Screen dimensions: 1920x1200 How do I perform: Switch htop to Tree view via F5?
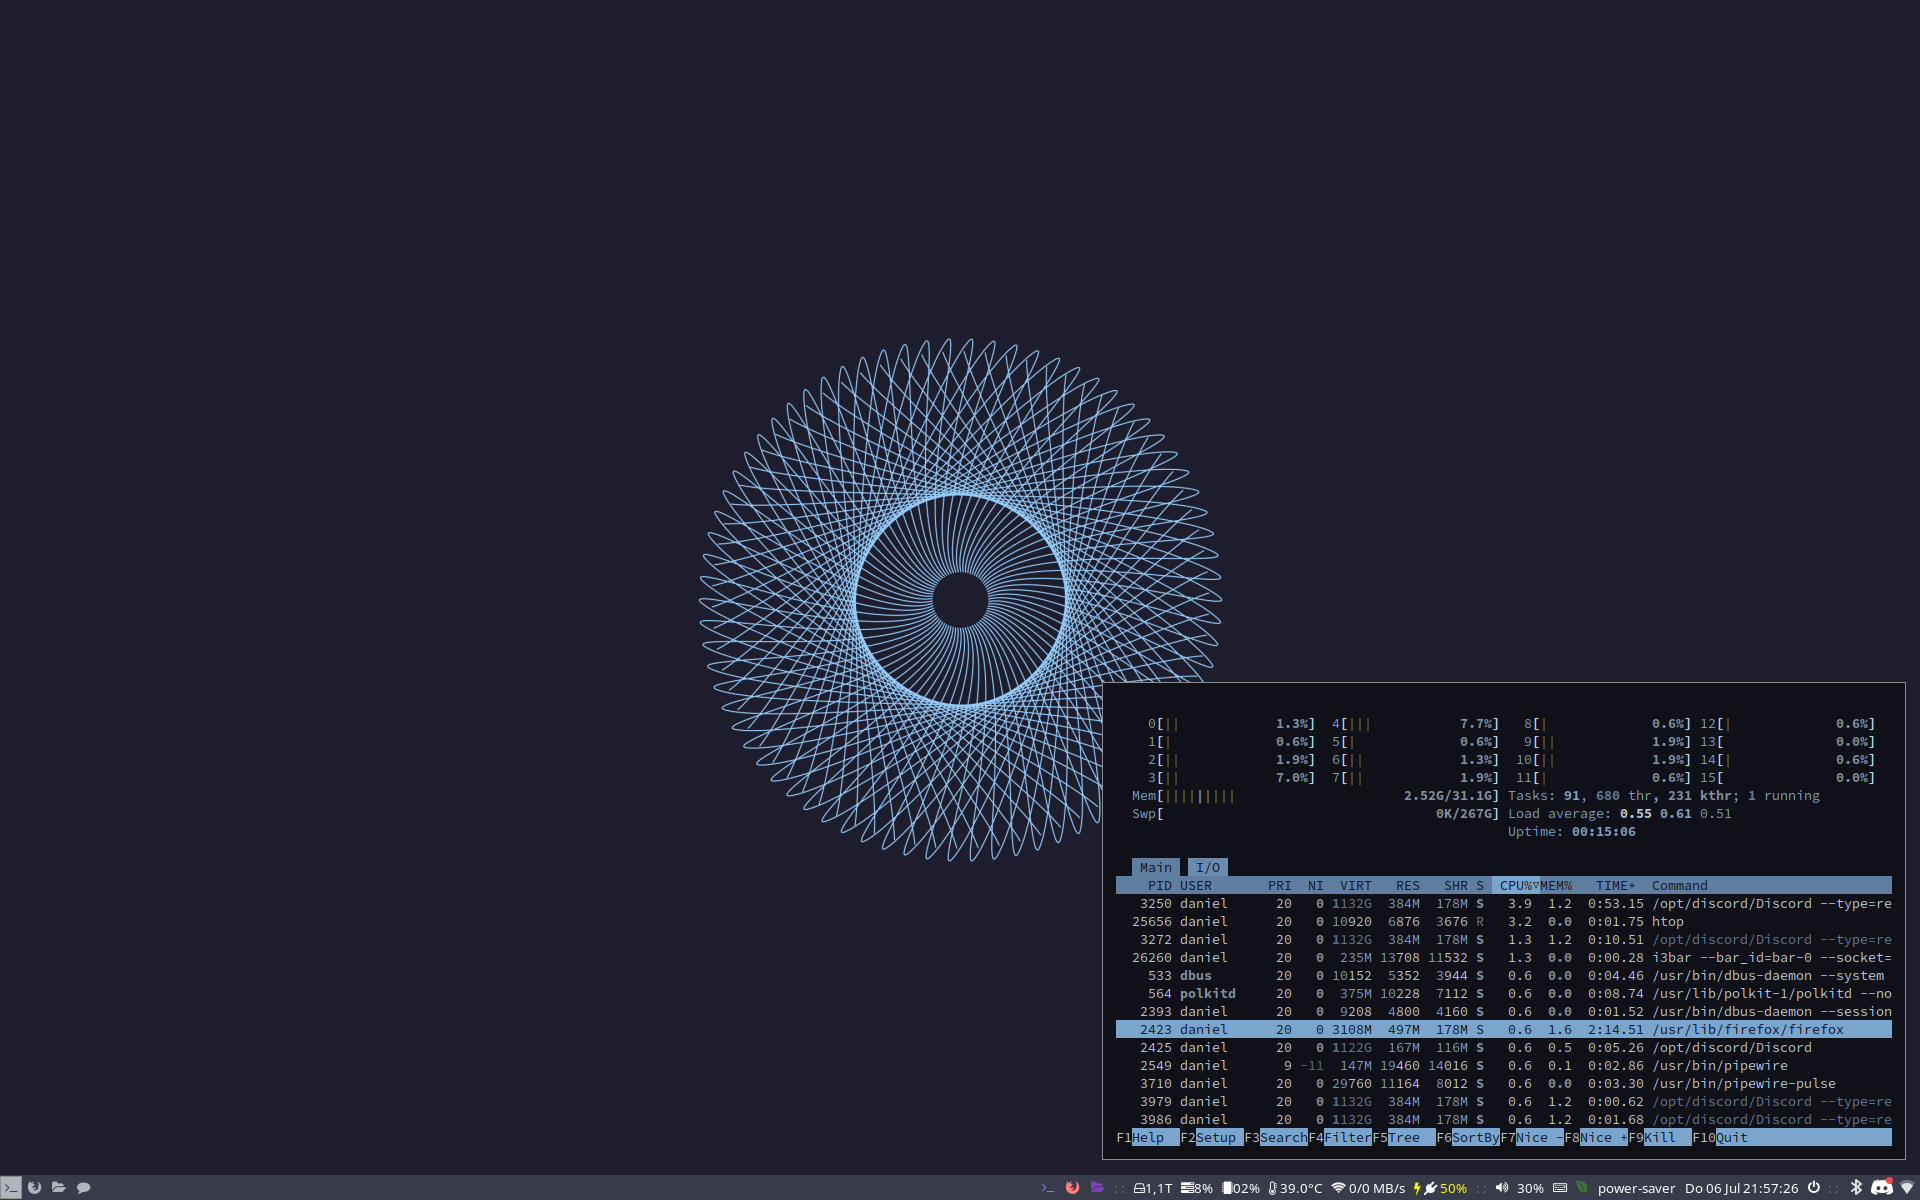pos(1404,1137)
